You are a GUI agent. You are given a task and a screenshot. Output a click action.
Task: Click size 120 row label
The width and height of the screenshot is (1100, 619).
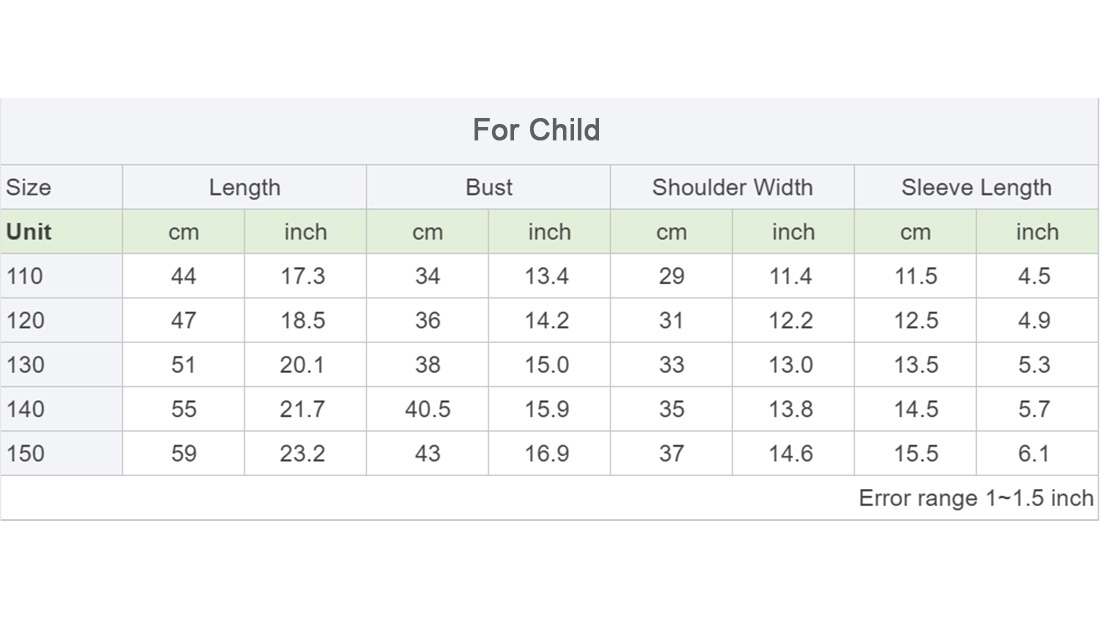[x=25, y=320]
